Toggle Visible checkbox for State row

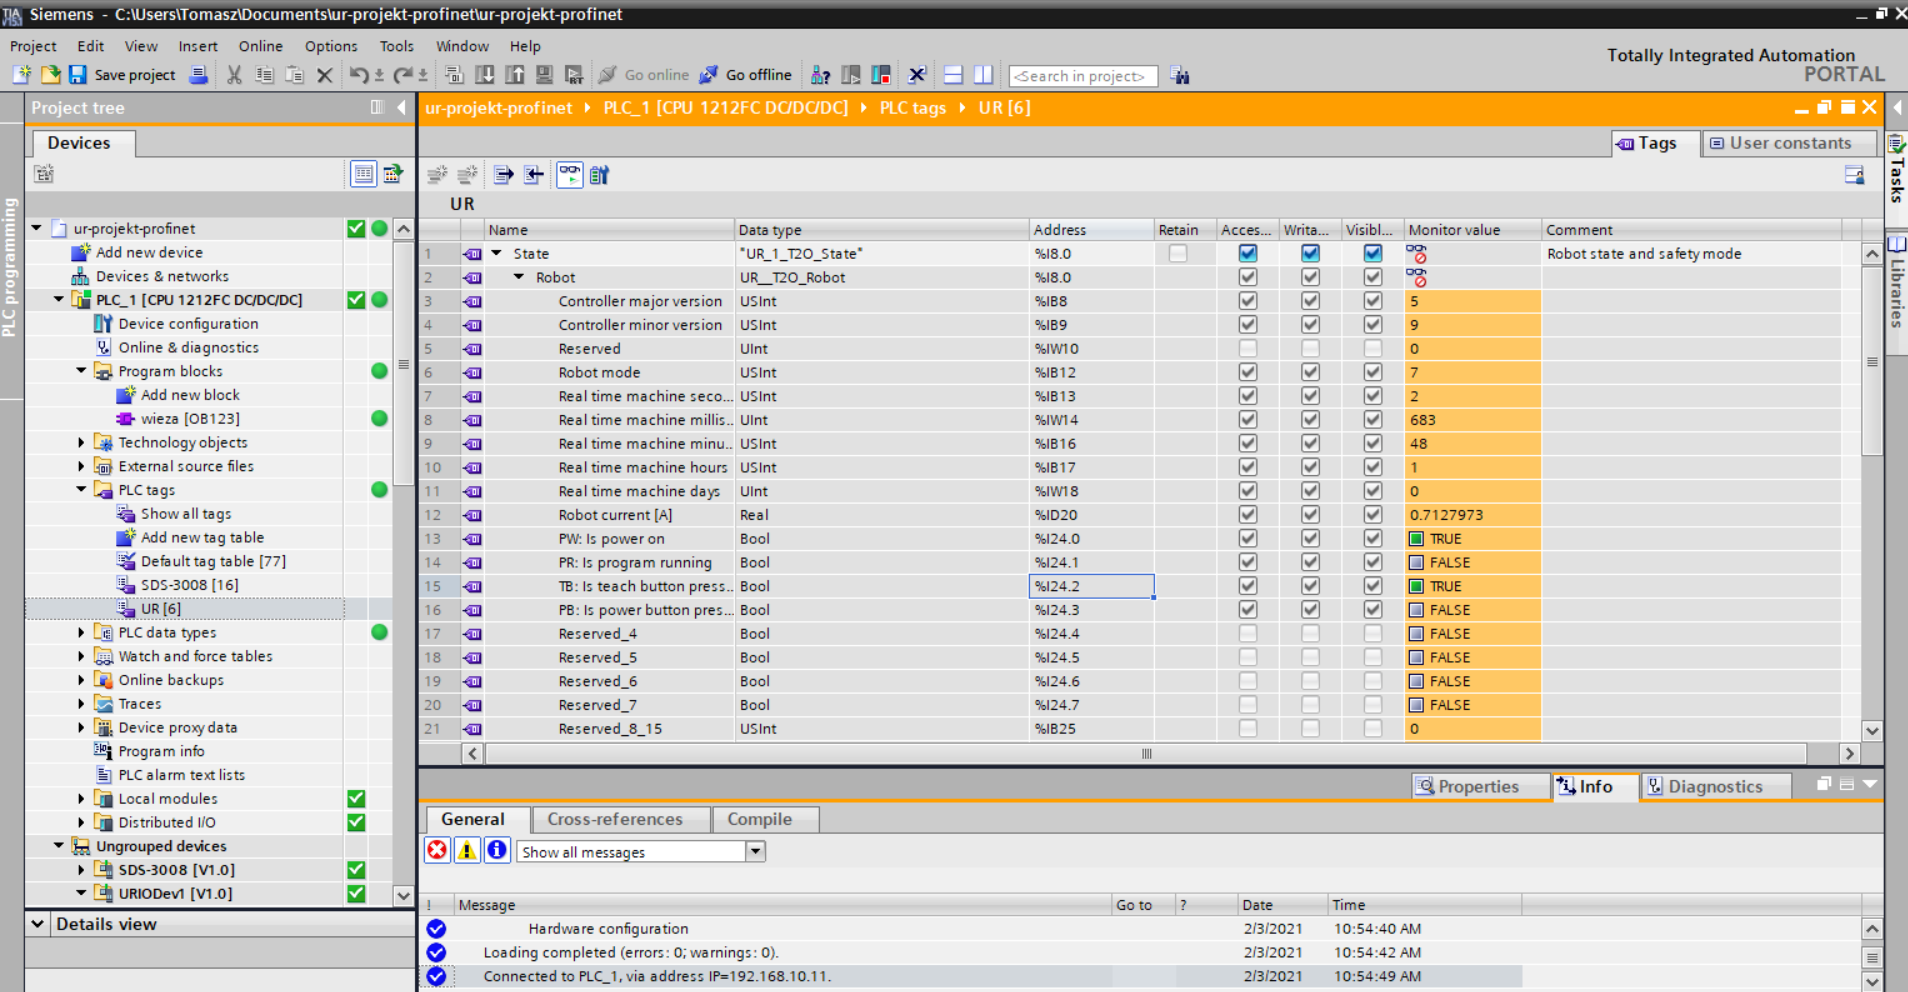(x=1373, y=253)
